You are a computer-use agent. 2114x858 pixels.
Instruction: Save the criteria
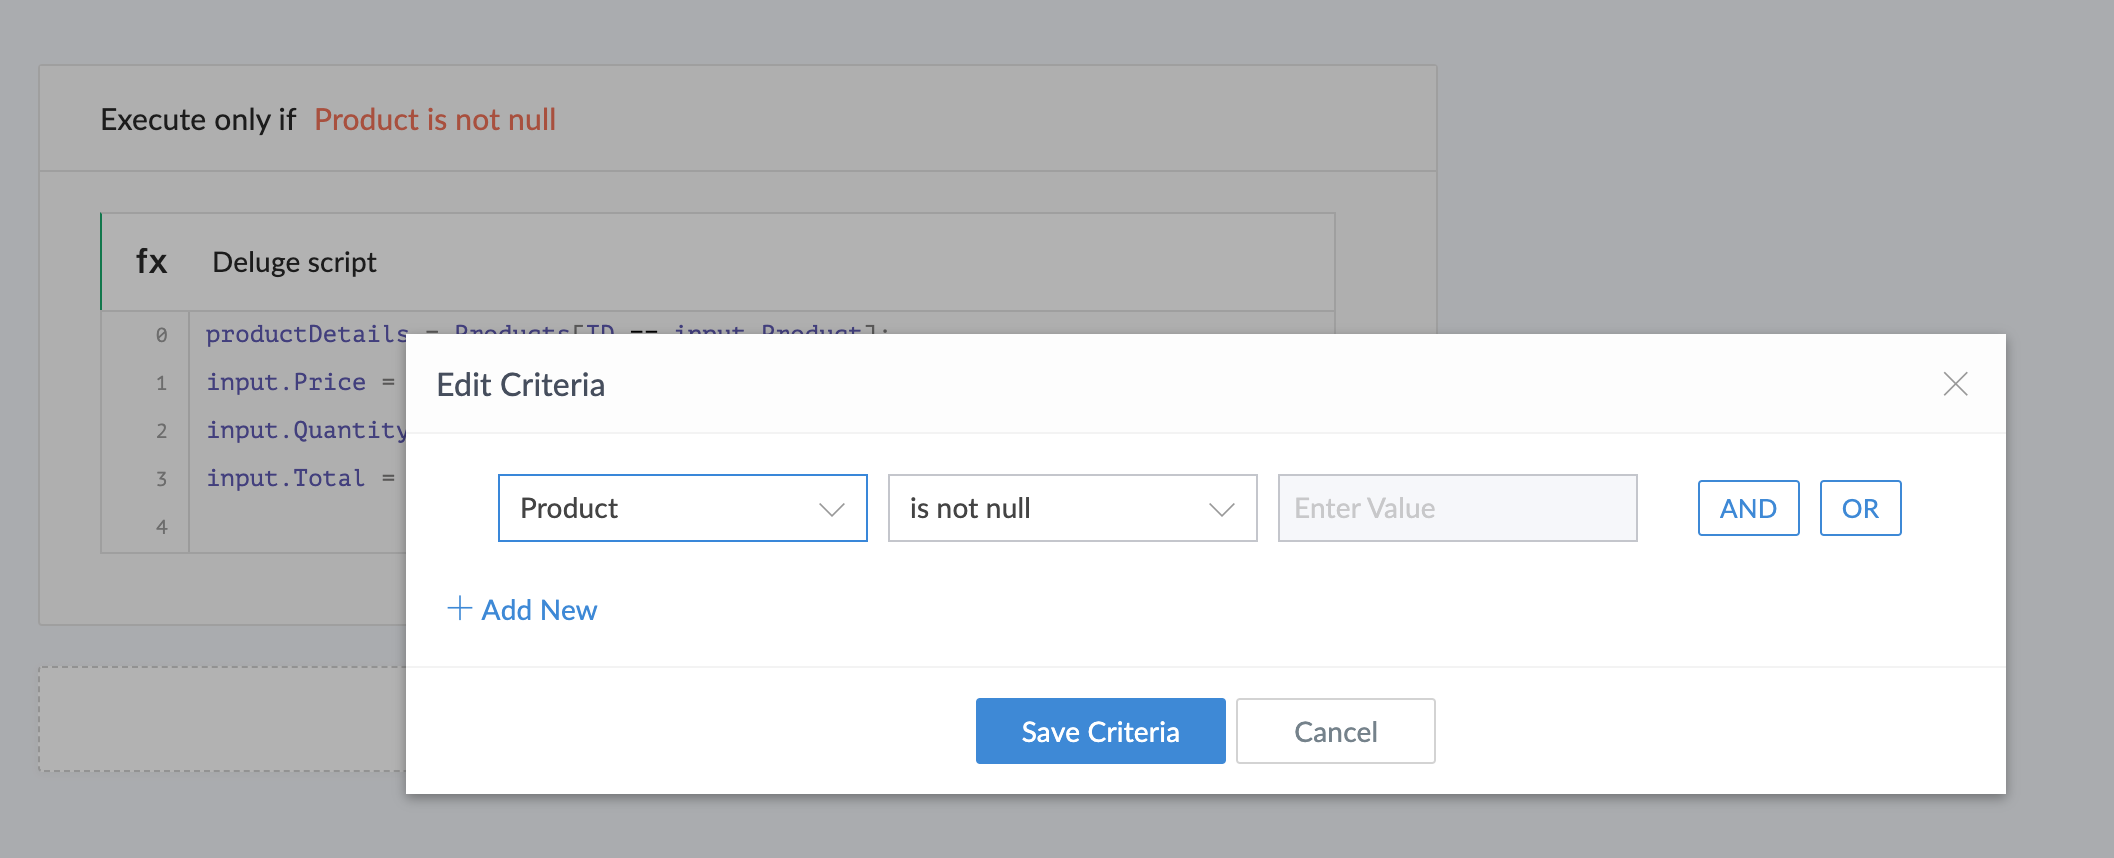pos(1100,731)
